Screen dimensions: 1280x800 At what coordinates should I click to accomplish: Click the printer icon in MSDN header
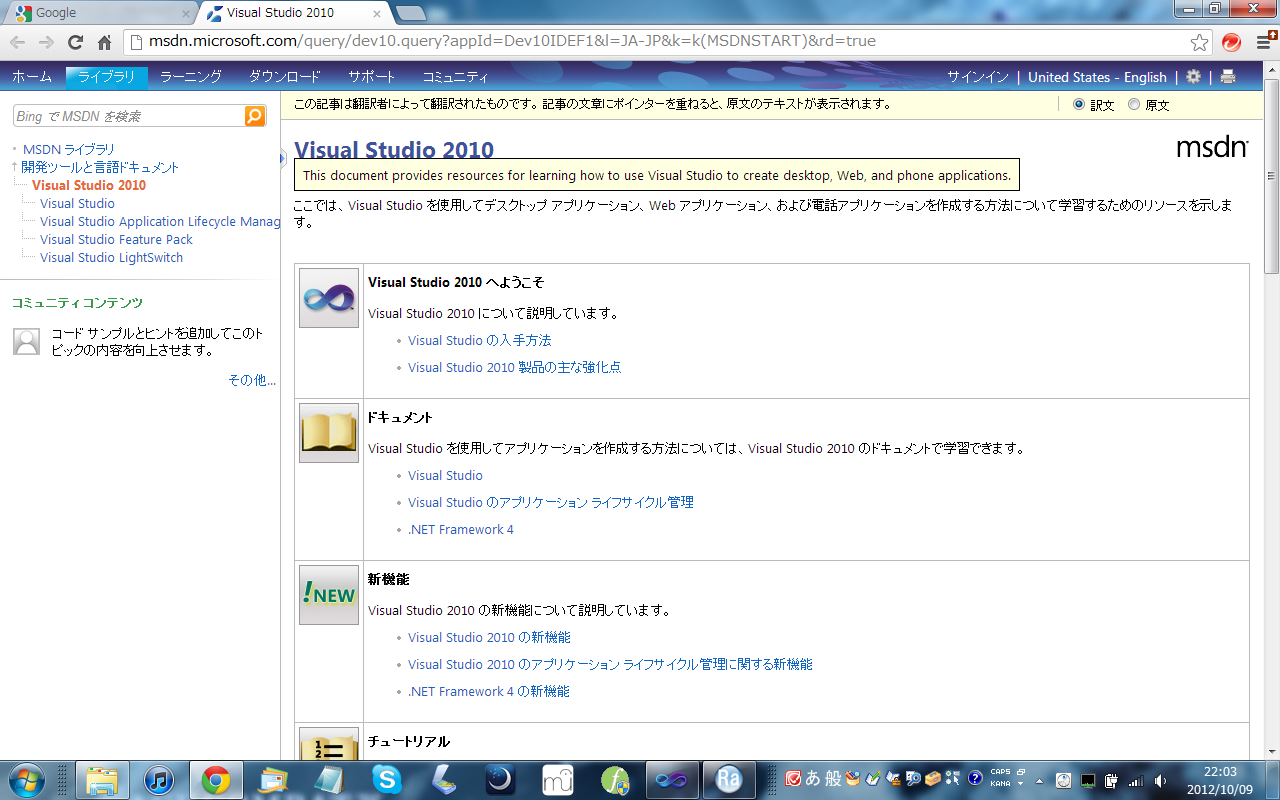[x=1228, y=77]
